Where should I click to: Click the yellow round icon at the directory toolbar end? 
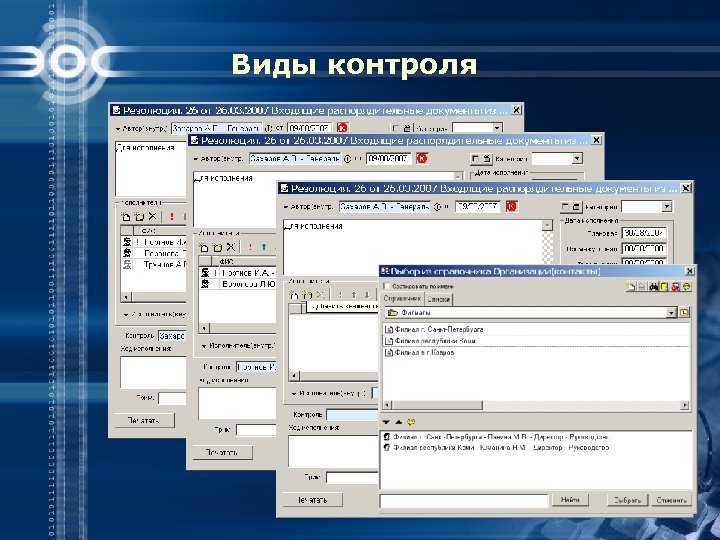coord(686,287)
